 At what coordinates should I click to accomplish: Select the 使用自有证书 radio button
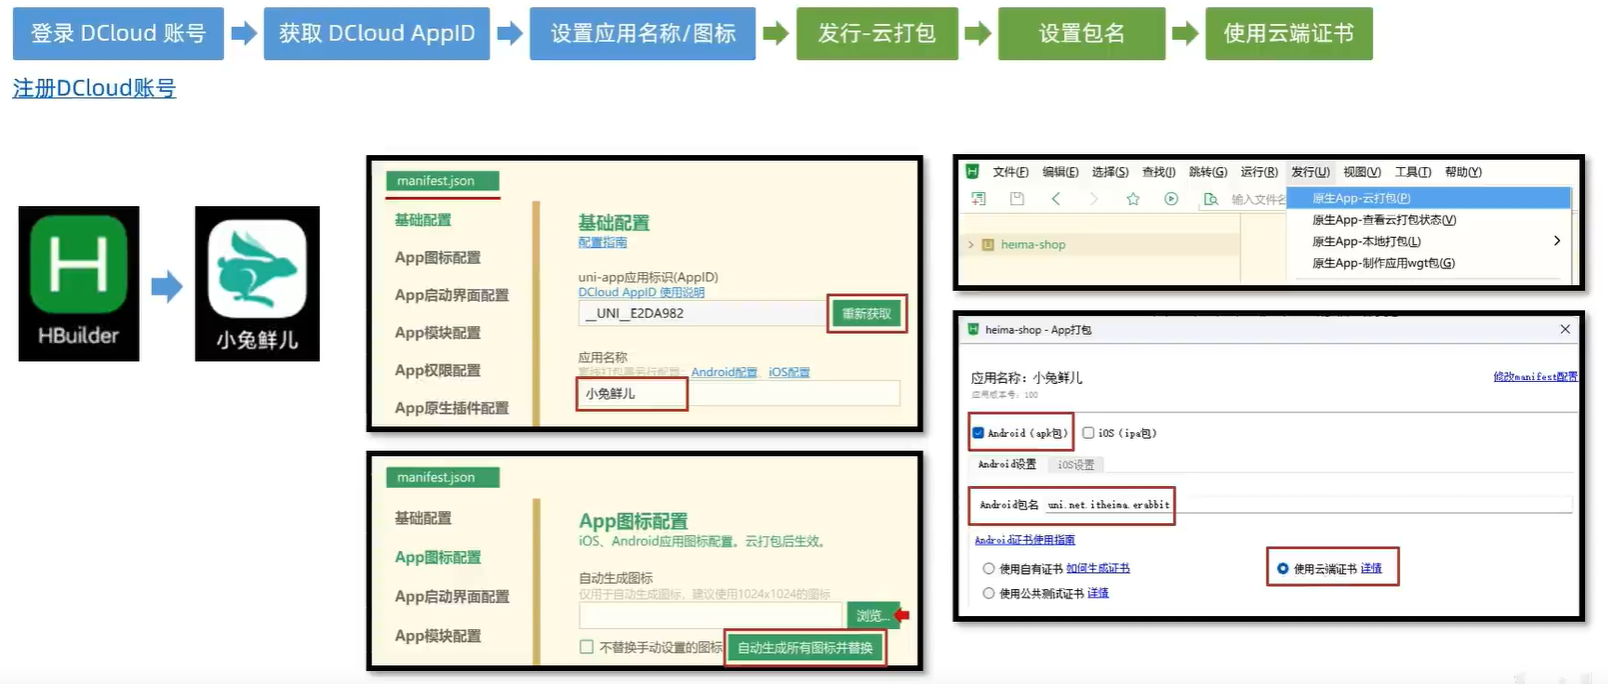pyautogui.click(x=988, y=568)
